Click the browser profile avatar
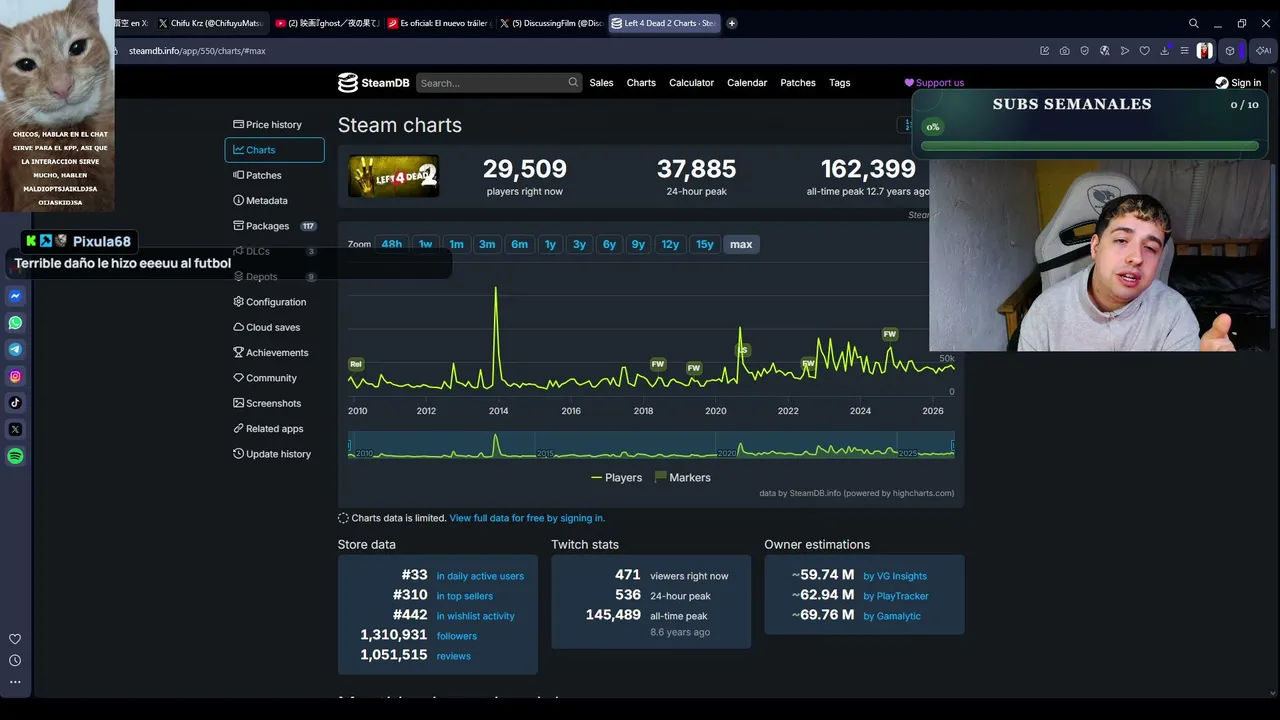This screenshot has width=1280, height=720. (1205, 51)
